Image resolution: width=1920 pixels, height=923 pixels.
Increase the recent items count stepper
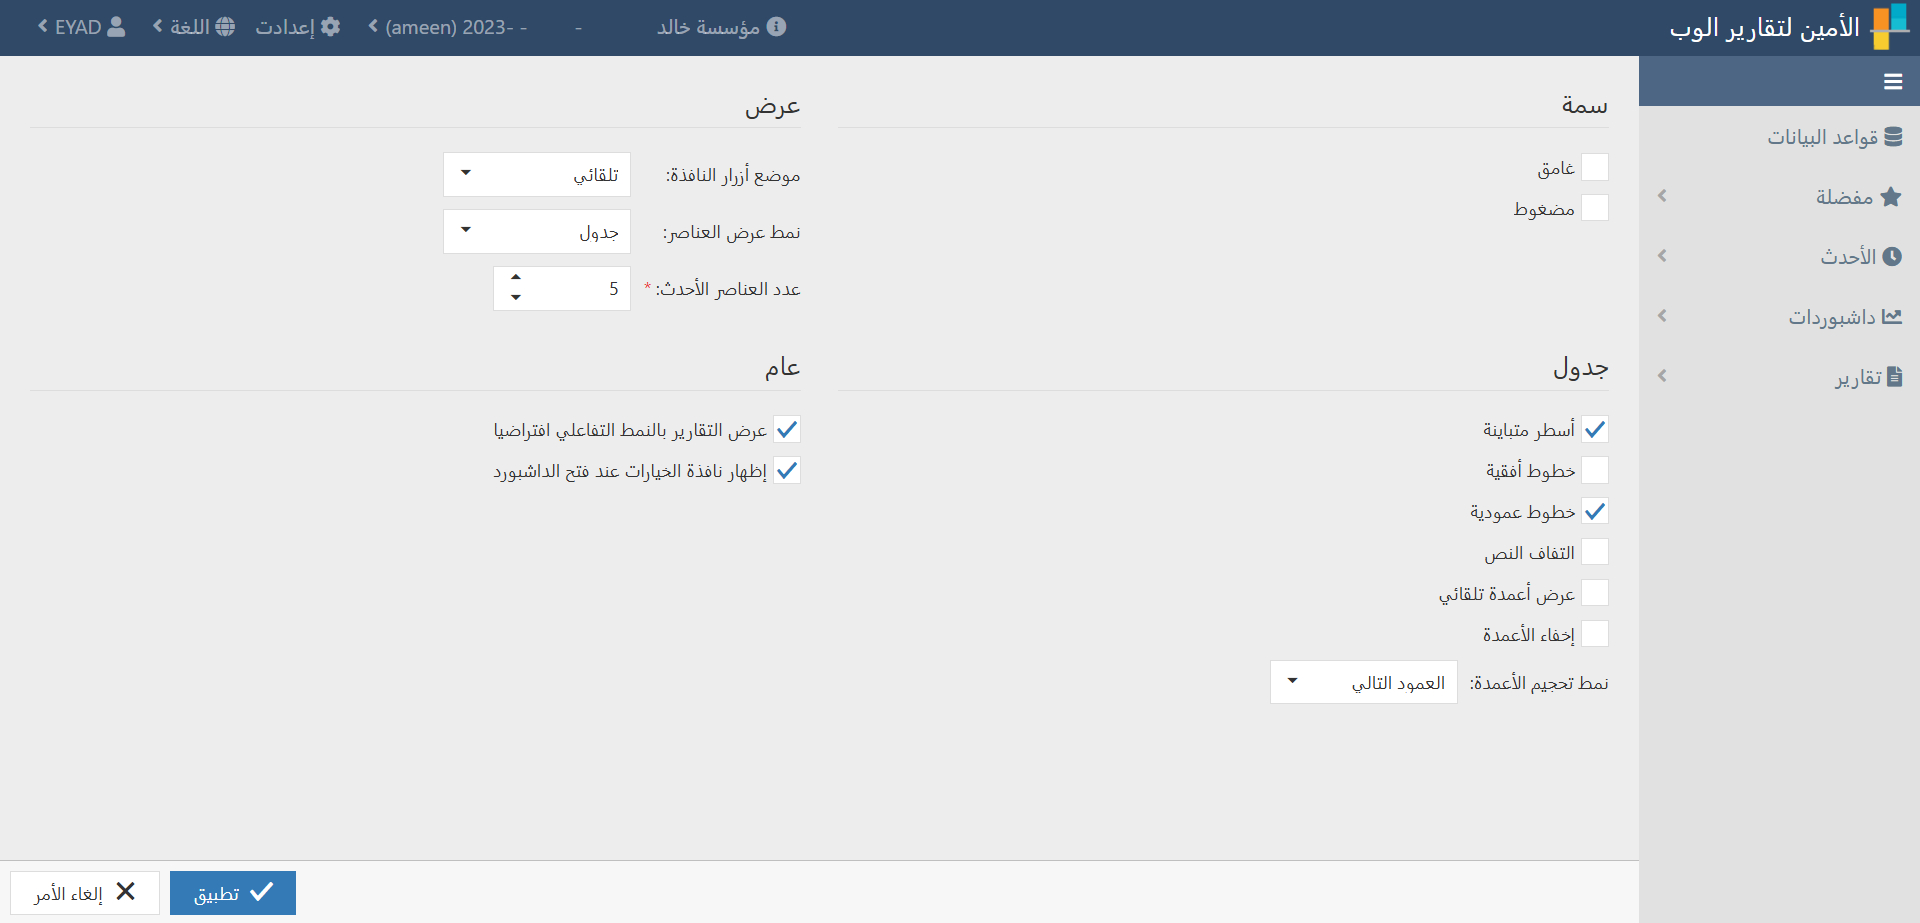[516, 277]
